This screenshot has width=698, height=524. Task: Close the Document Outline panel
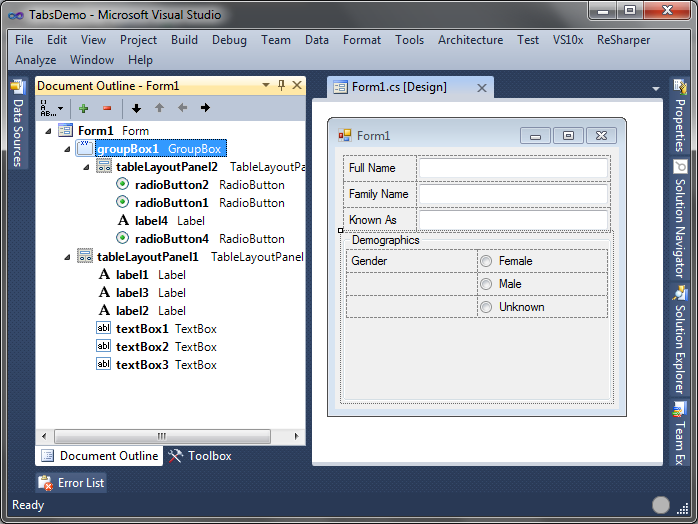pyautogui.click(x=296, y=85)
